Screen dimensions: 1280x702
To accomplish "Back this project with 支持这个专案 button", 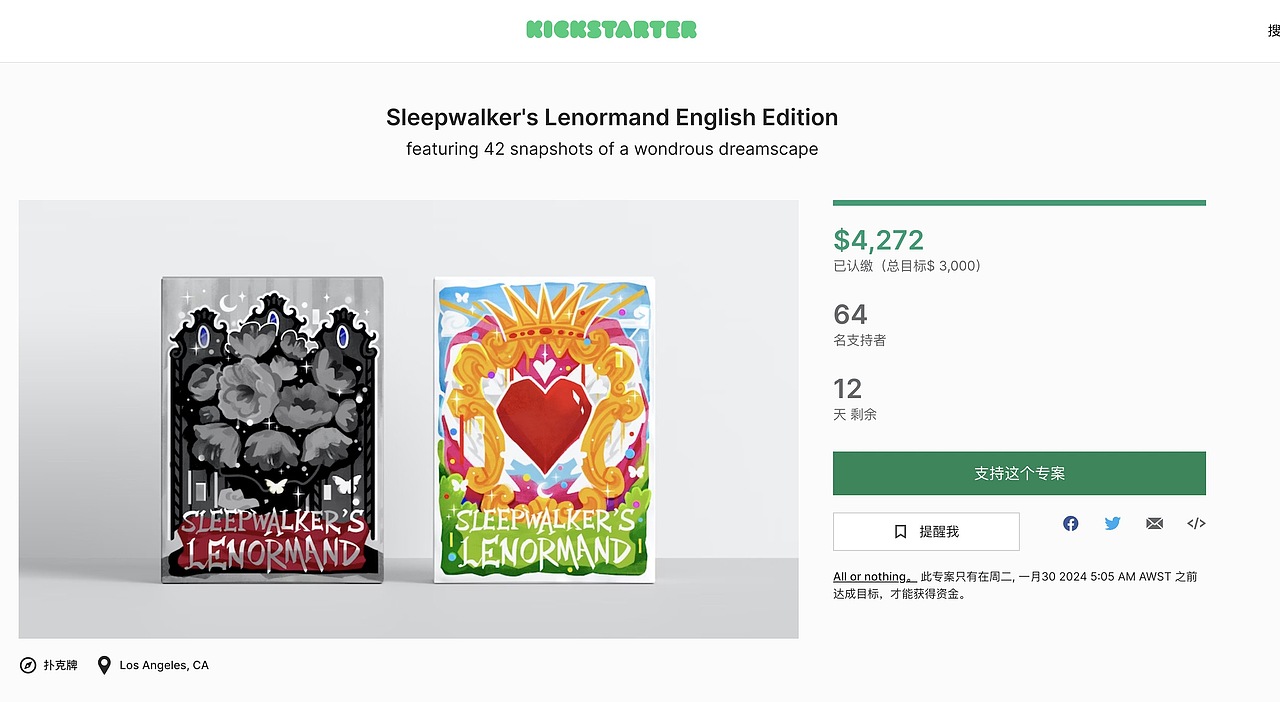I will click(x=1019, y=473).
